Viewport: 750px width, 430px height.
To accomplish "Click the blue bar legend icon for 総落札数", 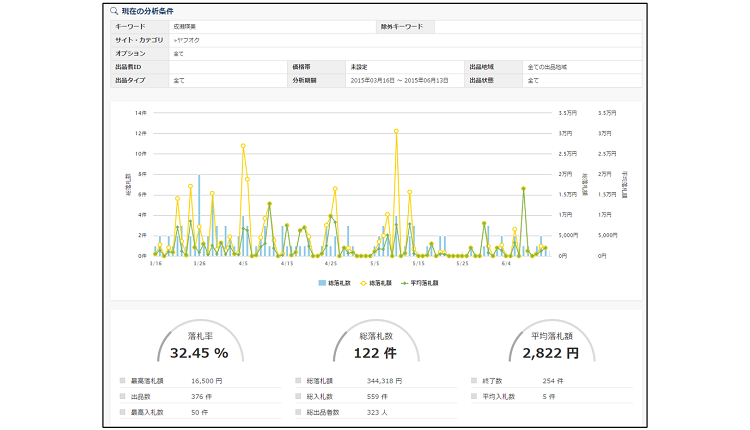I will pyautogui.click(x=321, y=283).
